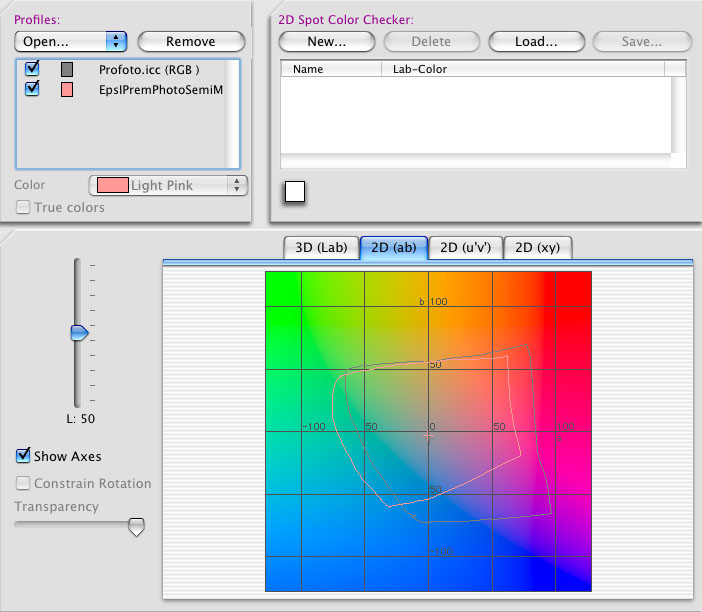
Task: Uncheck the Show Axes checkbox
Action: coord(23,455)
